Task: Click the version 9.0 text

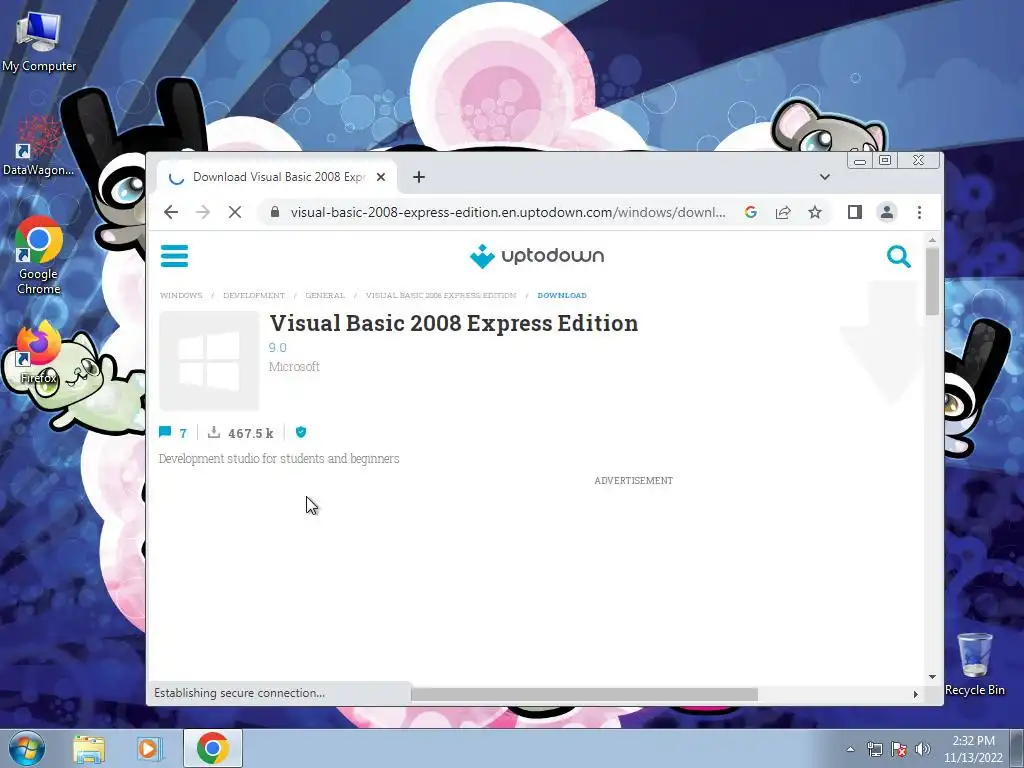Action: [x=278, y=347]
